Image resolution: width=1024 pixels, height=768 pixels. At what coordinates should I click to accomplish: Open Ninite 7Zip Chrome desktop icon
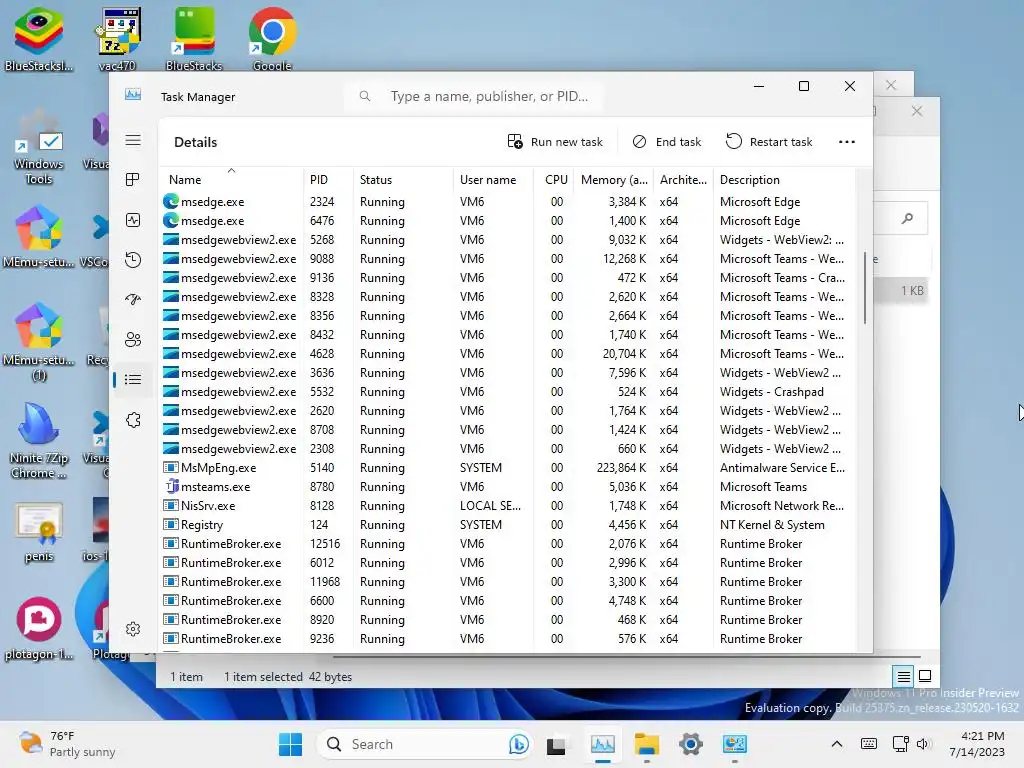click(39, 441)
